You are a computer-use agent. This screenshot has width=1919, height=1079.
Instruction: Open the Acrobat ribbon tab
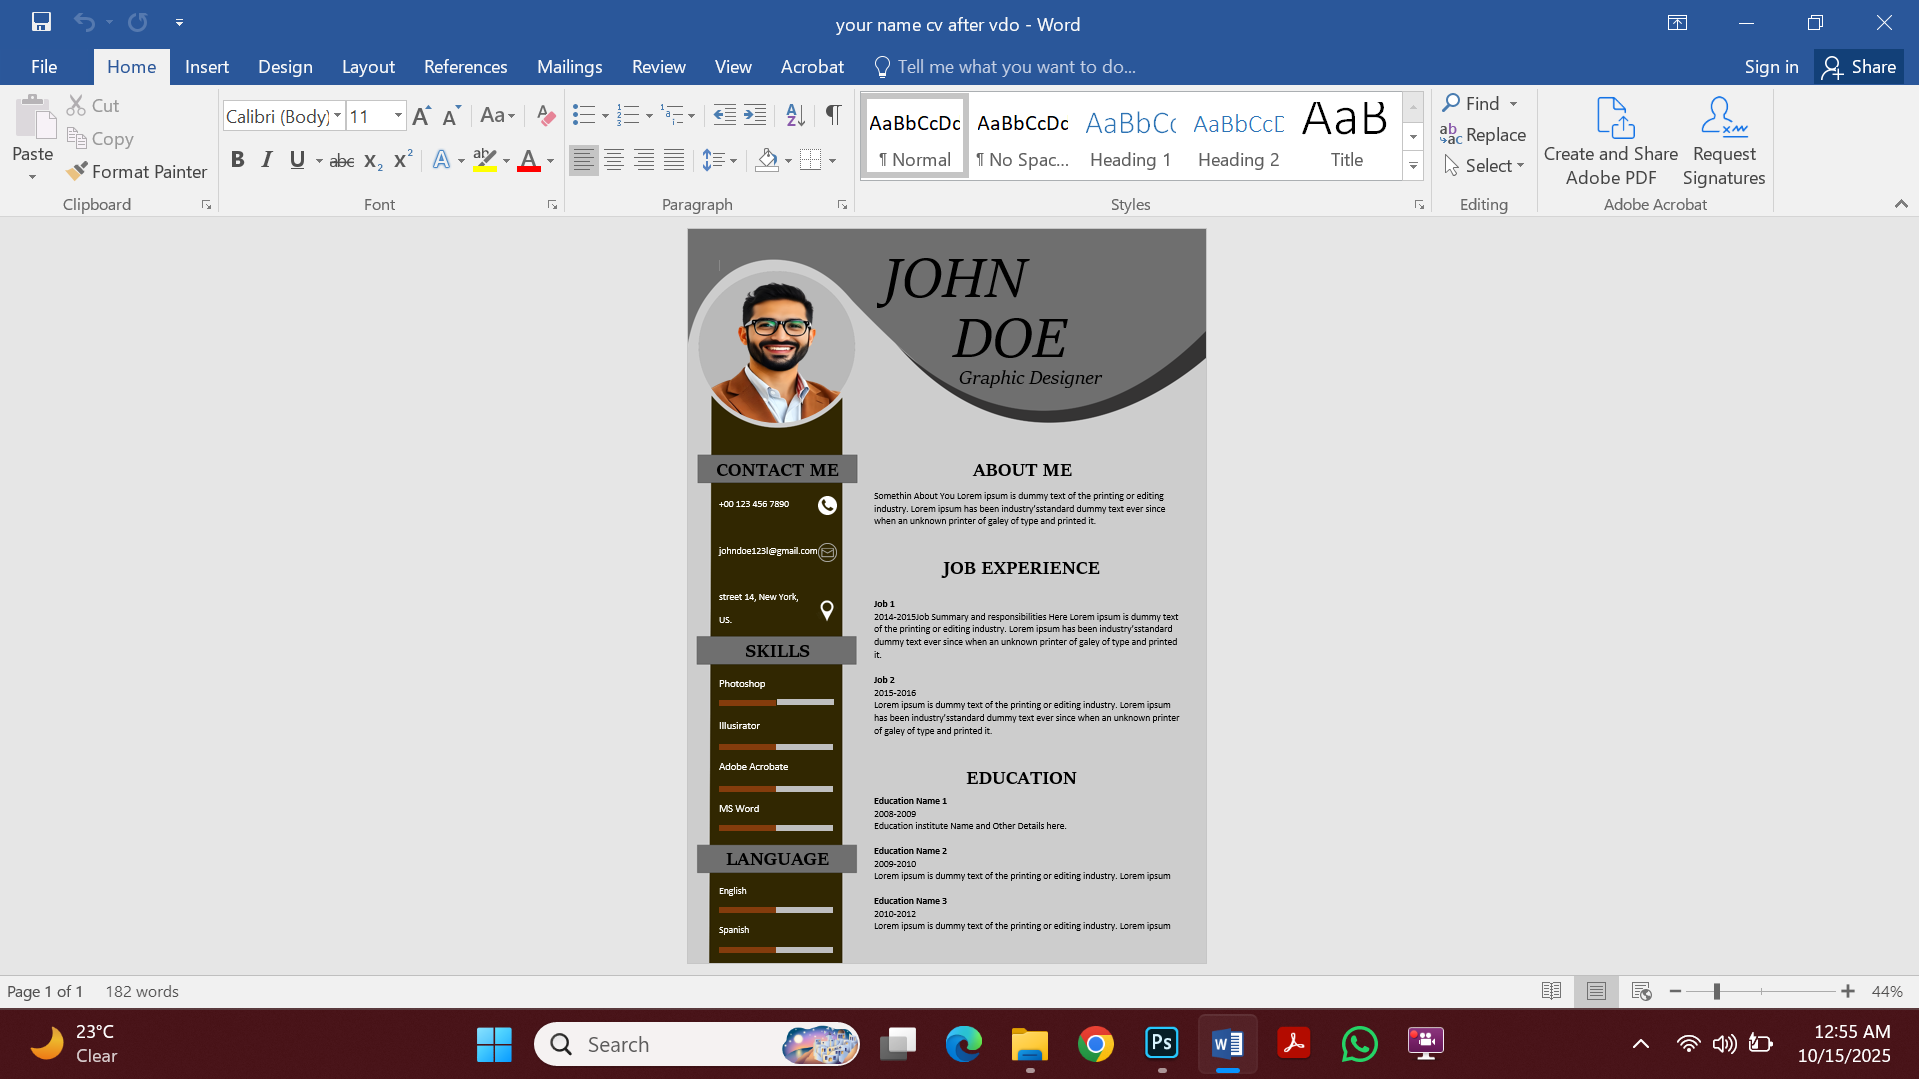tap(811, 66)
